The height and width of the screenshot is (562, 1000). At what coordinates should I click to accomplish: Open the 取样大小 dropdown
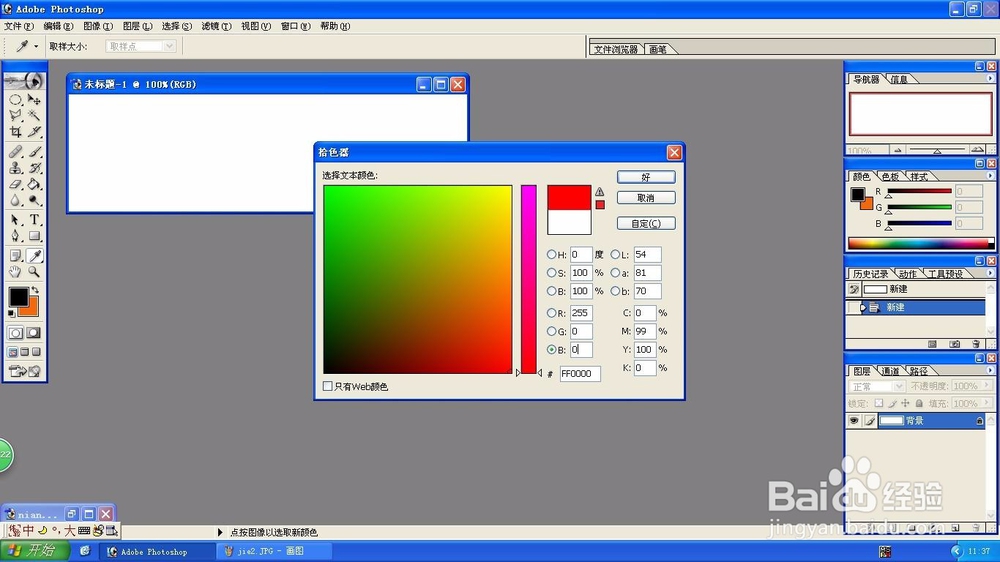pos(140,46)
